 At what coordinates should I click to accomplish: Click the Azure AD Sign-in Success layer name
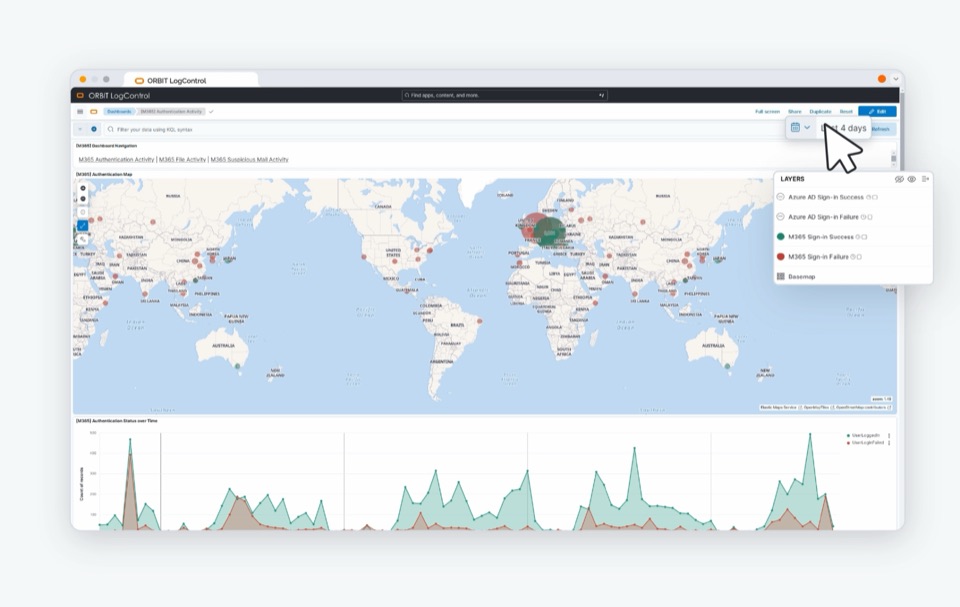[825, 197]
